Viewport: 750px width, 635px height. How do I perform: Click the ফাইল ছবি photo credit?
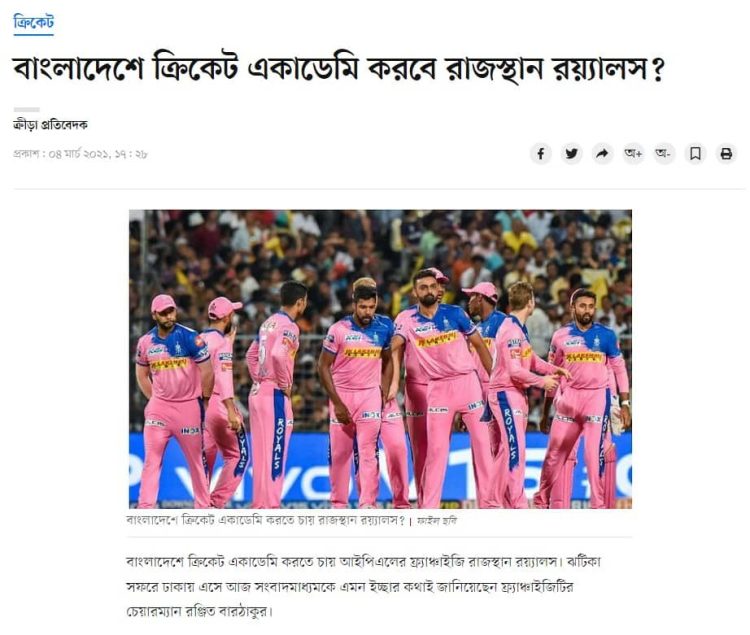coord(437,521)
